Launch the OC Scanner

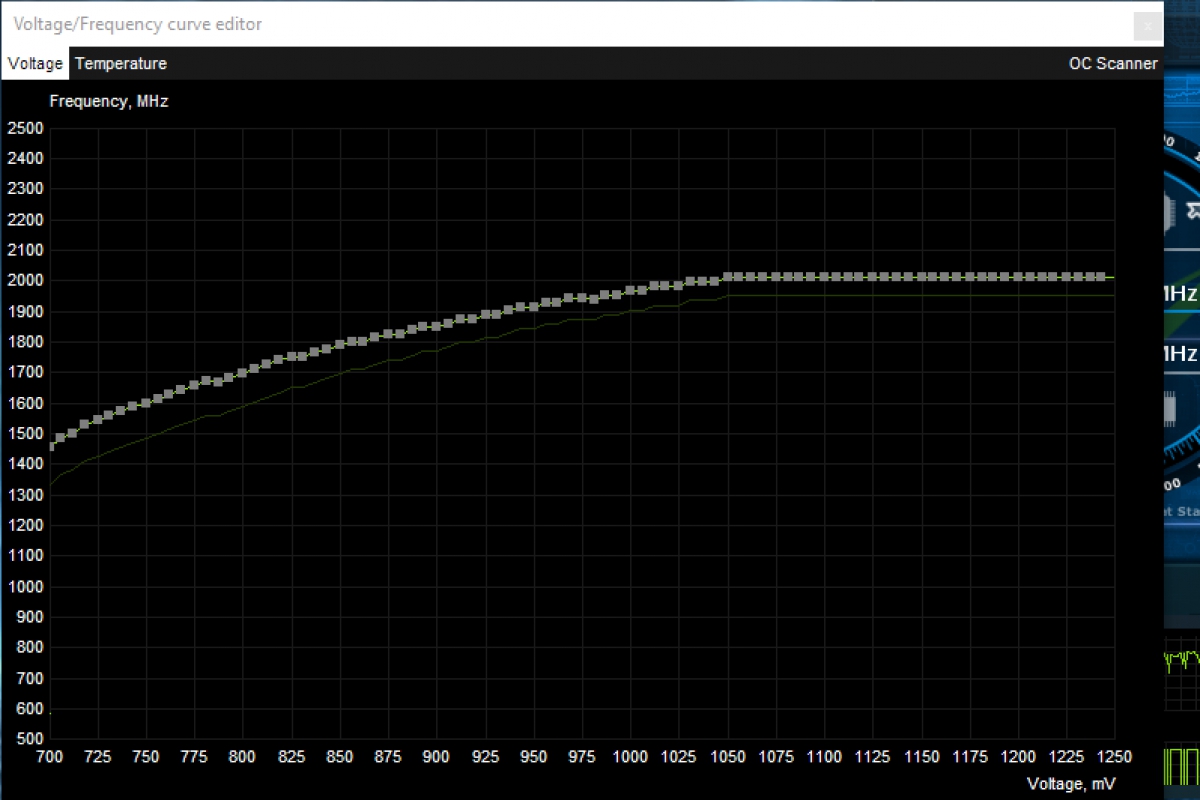[x=1113, y=63]
